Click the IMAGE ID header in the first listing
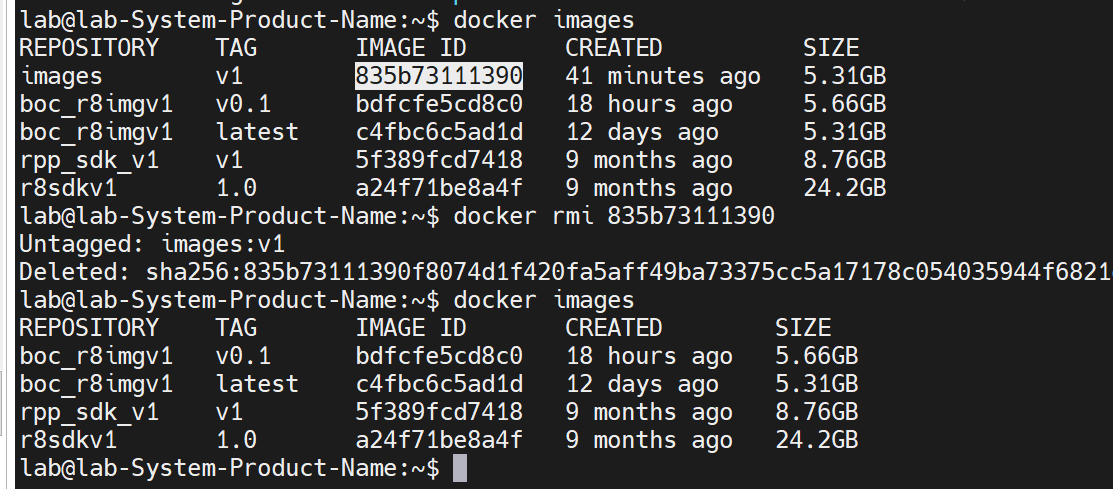This screenshot has width=1113, height=489. pyautogui.click(x=411, y=48)
